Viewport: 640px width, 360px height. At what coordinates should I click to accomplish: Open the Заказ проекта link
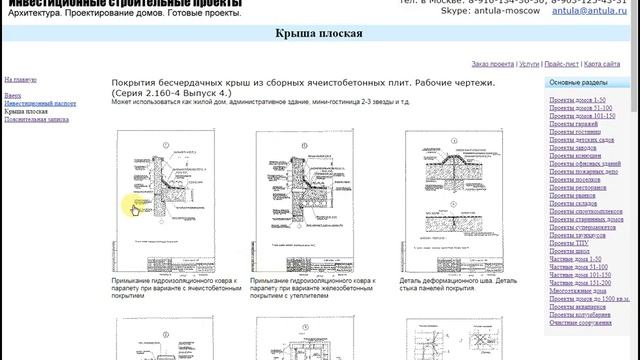tap(493, 64)
